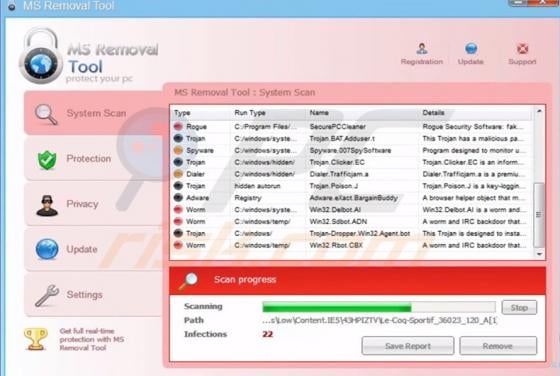Click the Save Report button

[408, 346]
